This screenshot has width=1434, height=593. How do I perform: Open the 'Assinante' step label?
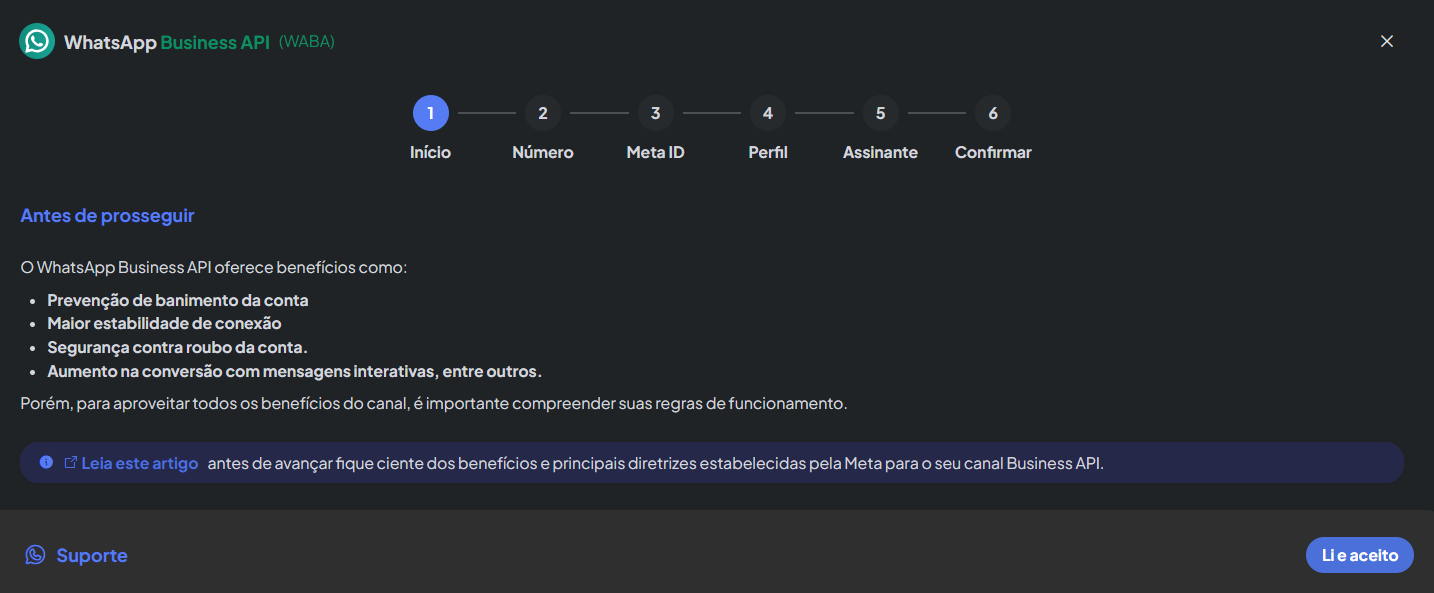pyautogui.click(x=880, y=153)
